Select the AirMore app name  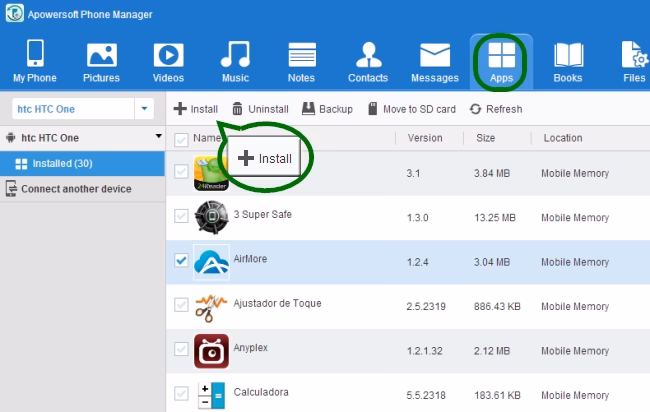(x=250, y=259)
